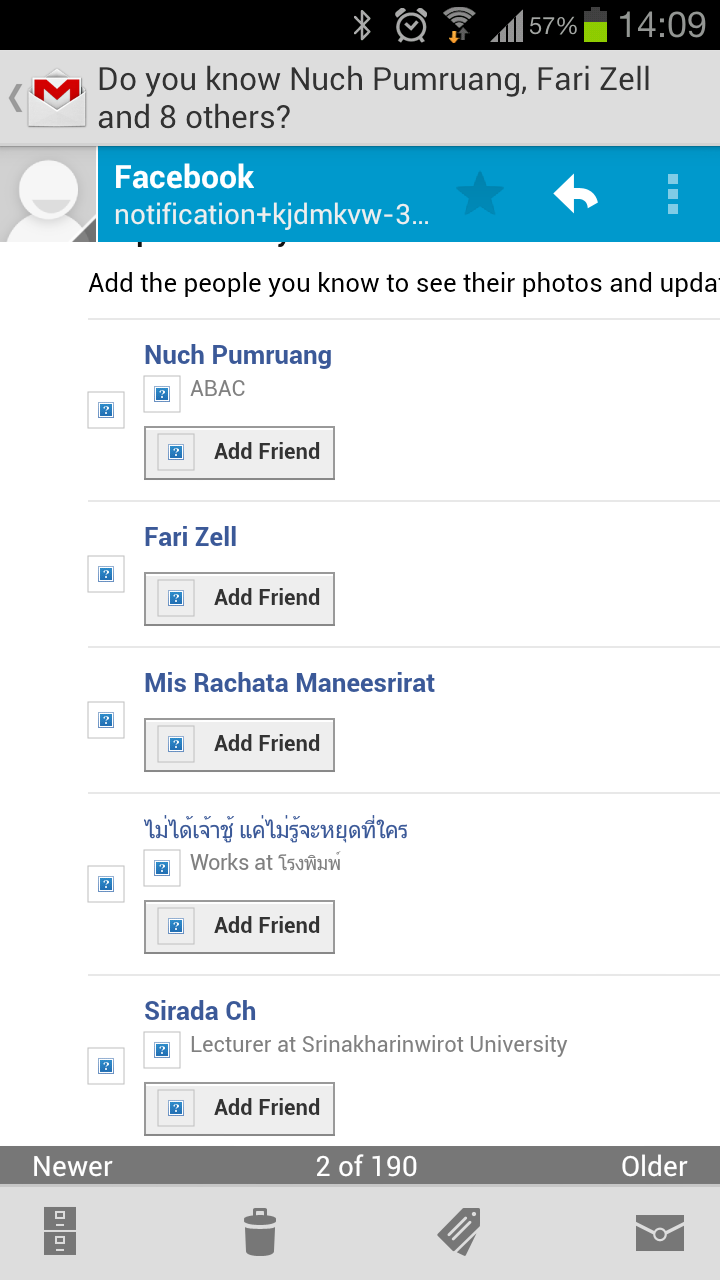Add Nuch Pumruang as friend
720x1280 pixels.
tap(239, 452)
